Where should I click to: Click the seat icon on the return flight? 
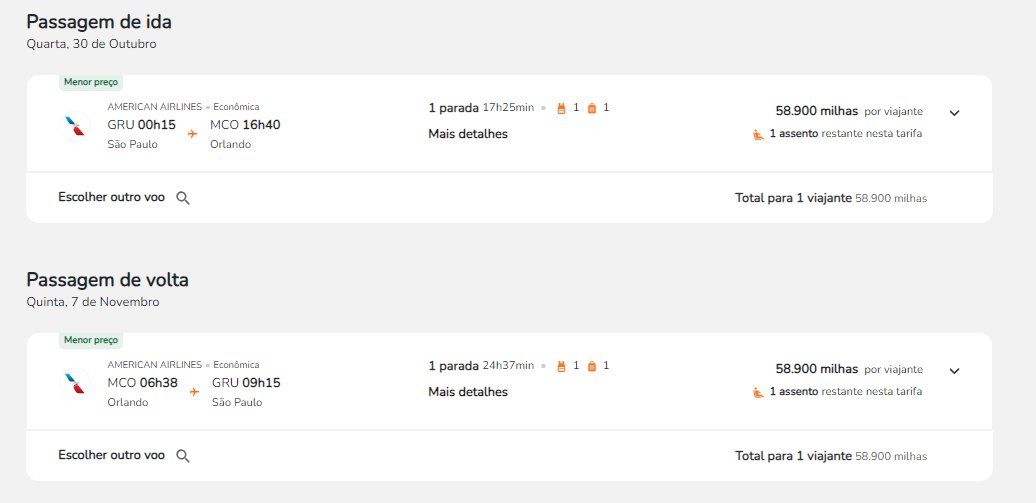[x=758, y=392]
